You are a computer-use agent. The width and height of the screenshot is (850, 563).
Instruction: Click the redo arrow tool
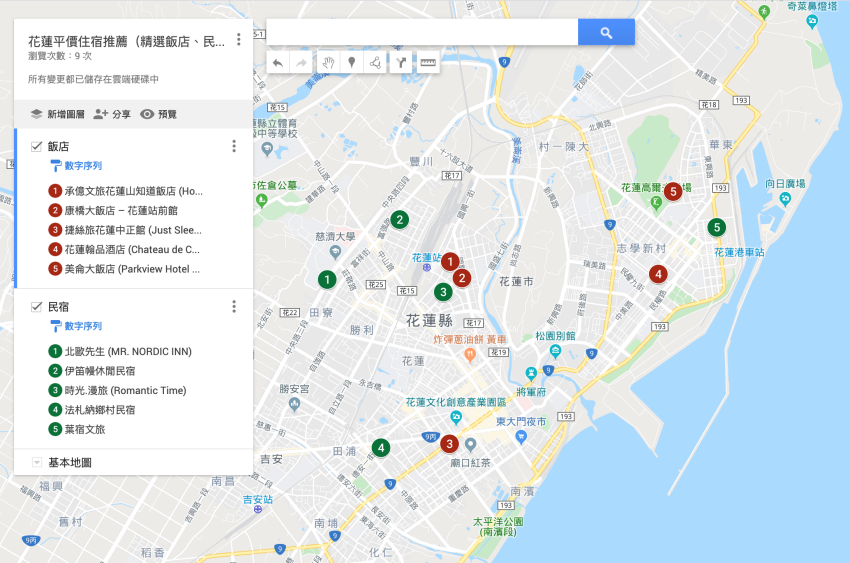click(x=301, y=63)
